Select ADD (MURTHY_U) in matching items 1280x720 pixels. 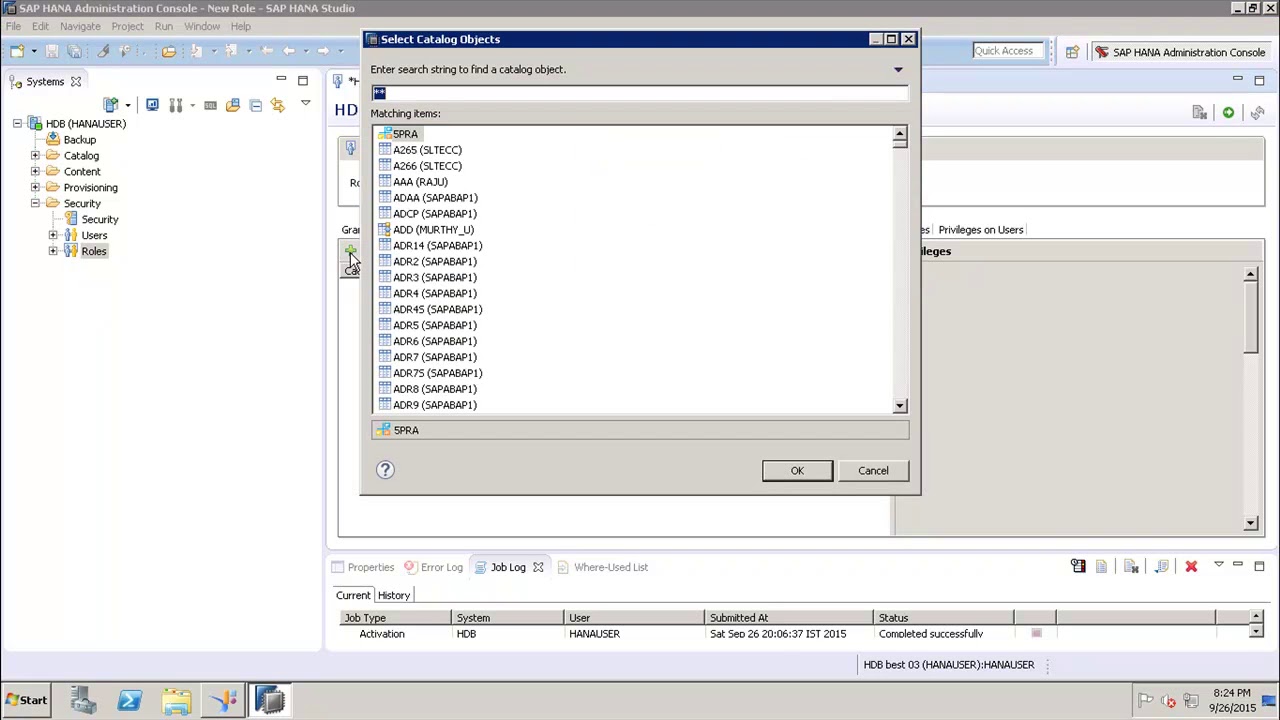coord(433,230)
